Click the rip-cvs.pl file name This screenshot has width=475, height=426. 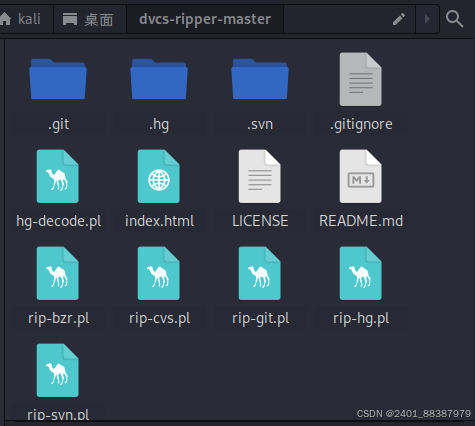pos(160,318)
